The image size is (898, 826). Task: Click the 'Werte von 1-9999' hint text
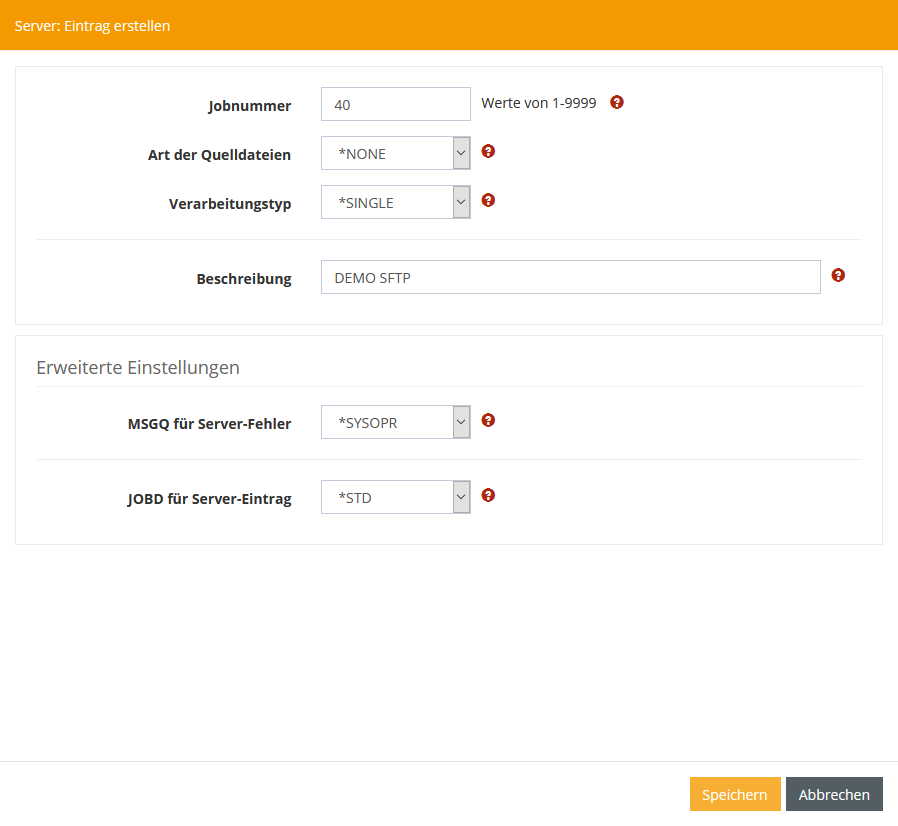[539, 103]
